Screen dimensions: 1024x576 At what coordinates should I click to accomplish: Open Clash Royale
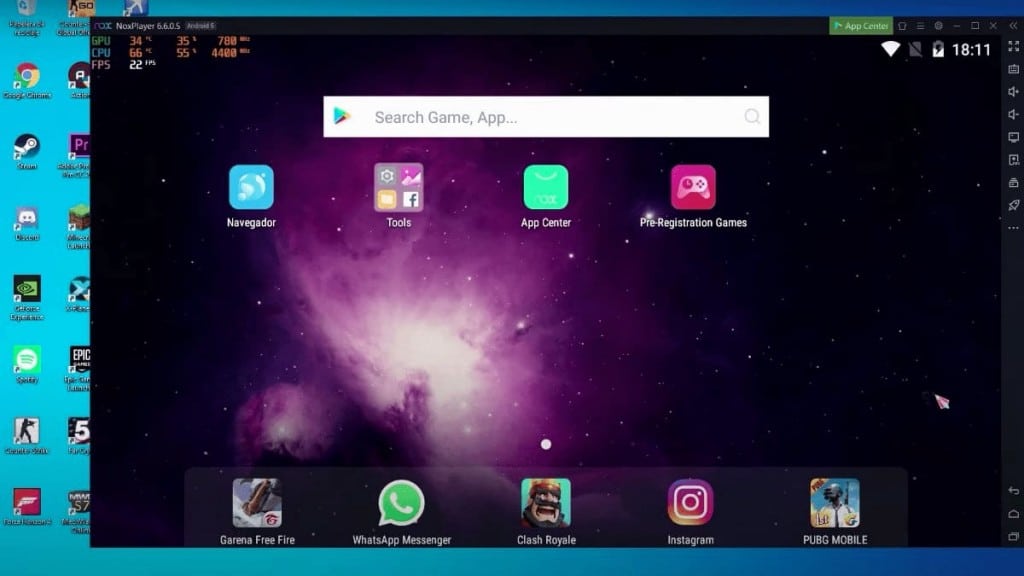[x=545, y=505]
